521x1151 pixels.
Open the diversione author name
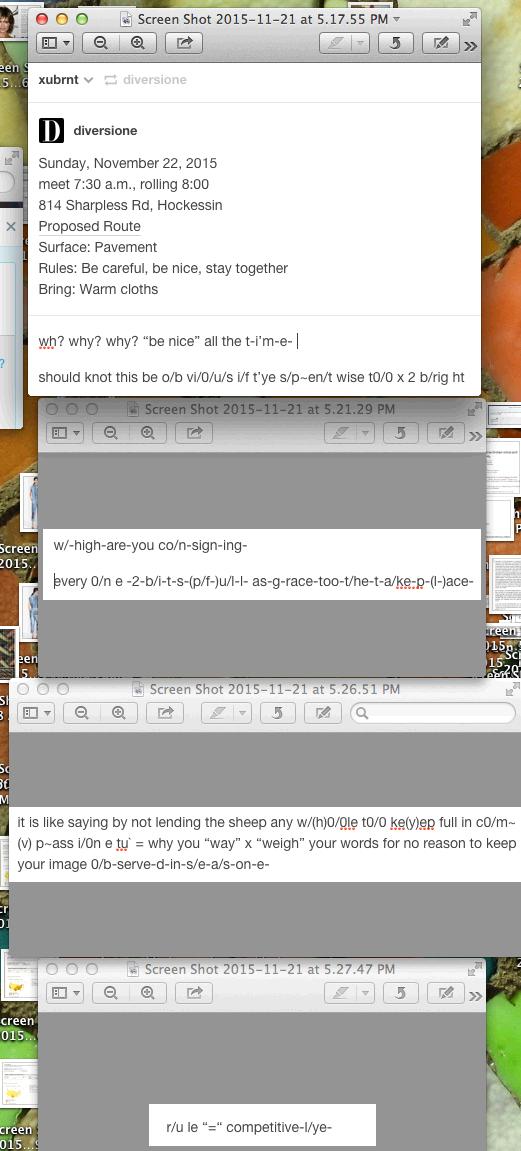click(x=105, y=131)
